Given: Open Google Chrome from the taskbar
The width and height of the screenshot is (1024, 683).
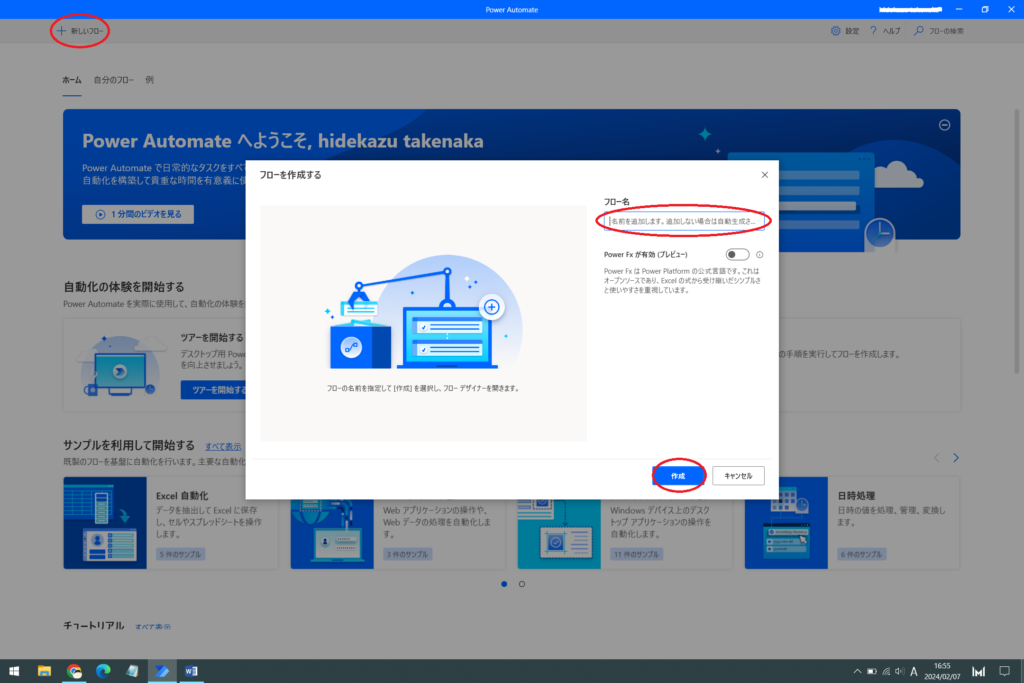Looking at the screenshot, I should coord(74,671).
